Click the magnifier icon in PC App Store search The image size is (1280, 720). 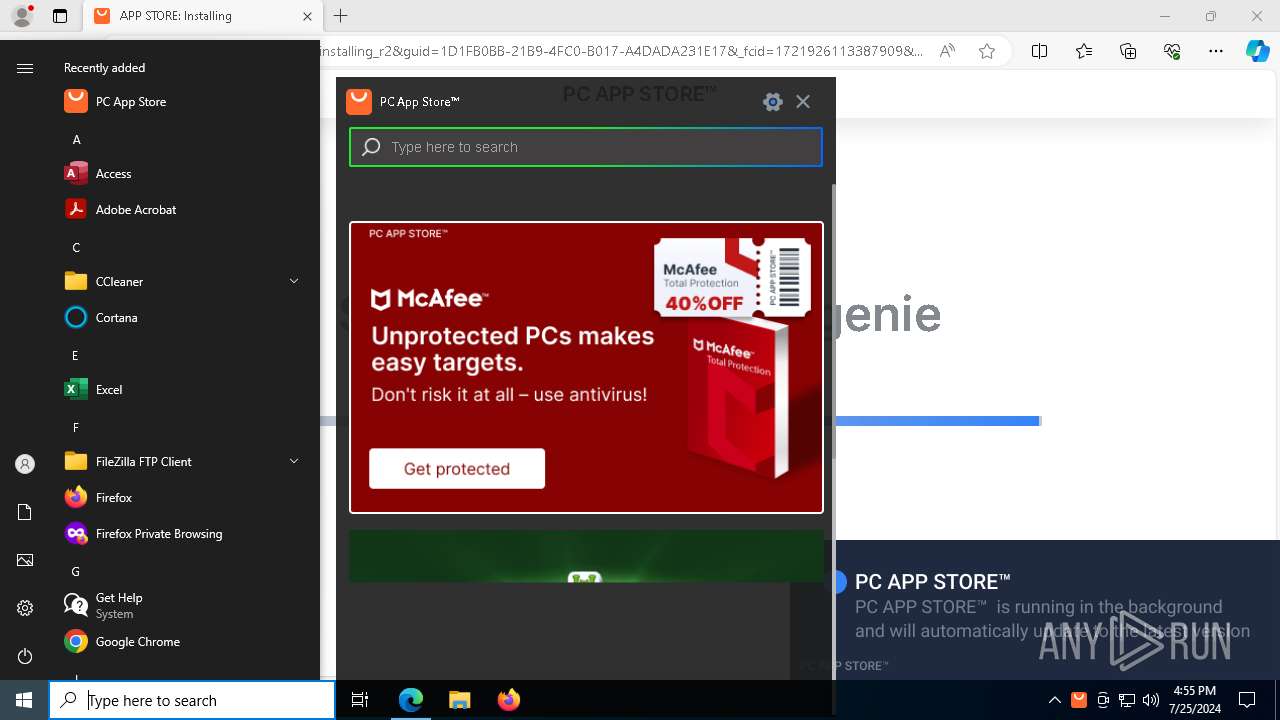click(371, 147)
